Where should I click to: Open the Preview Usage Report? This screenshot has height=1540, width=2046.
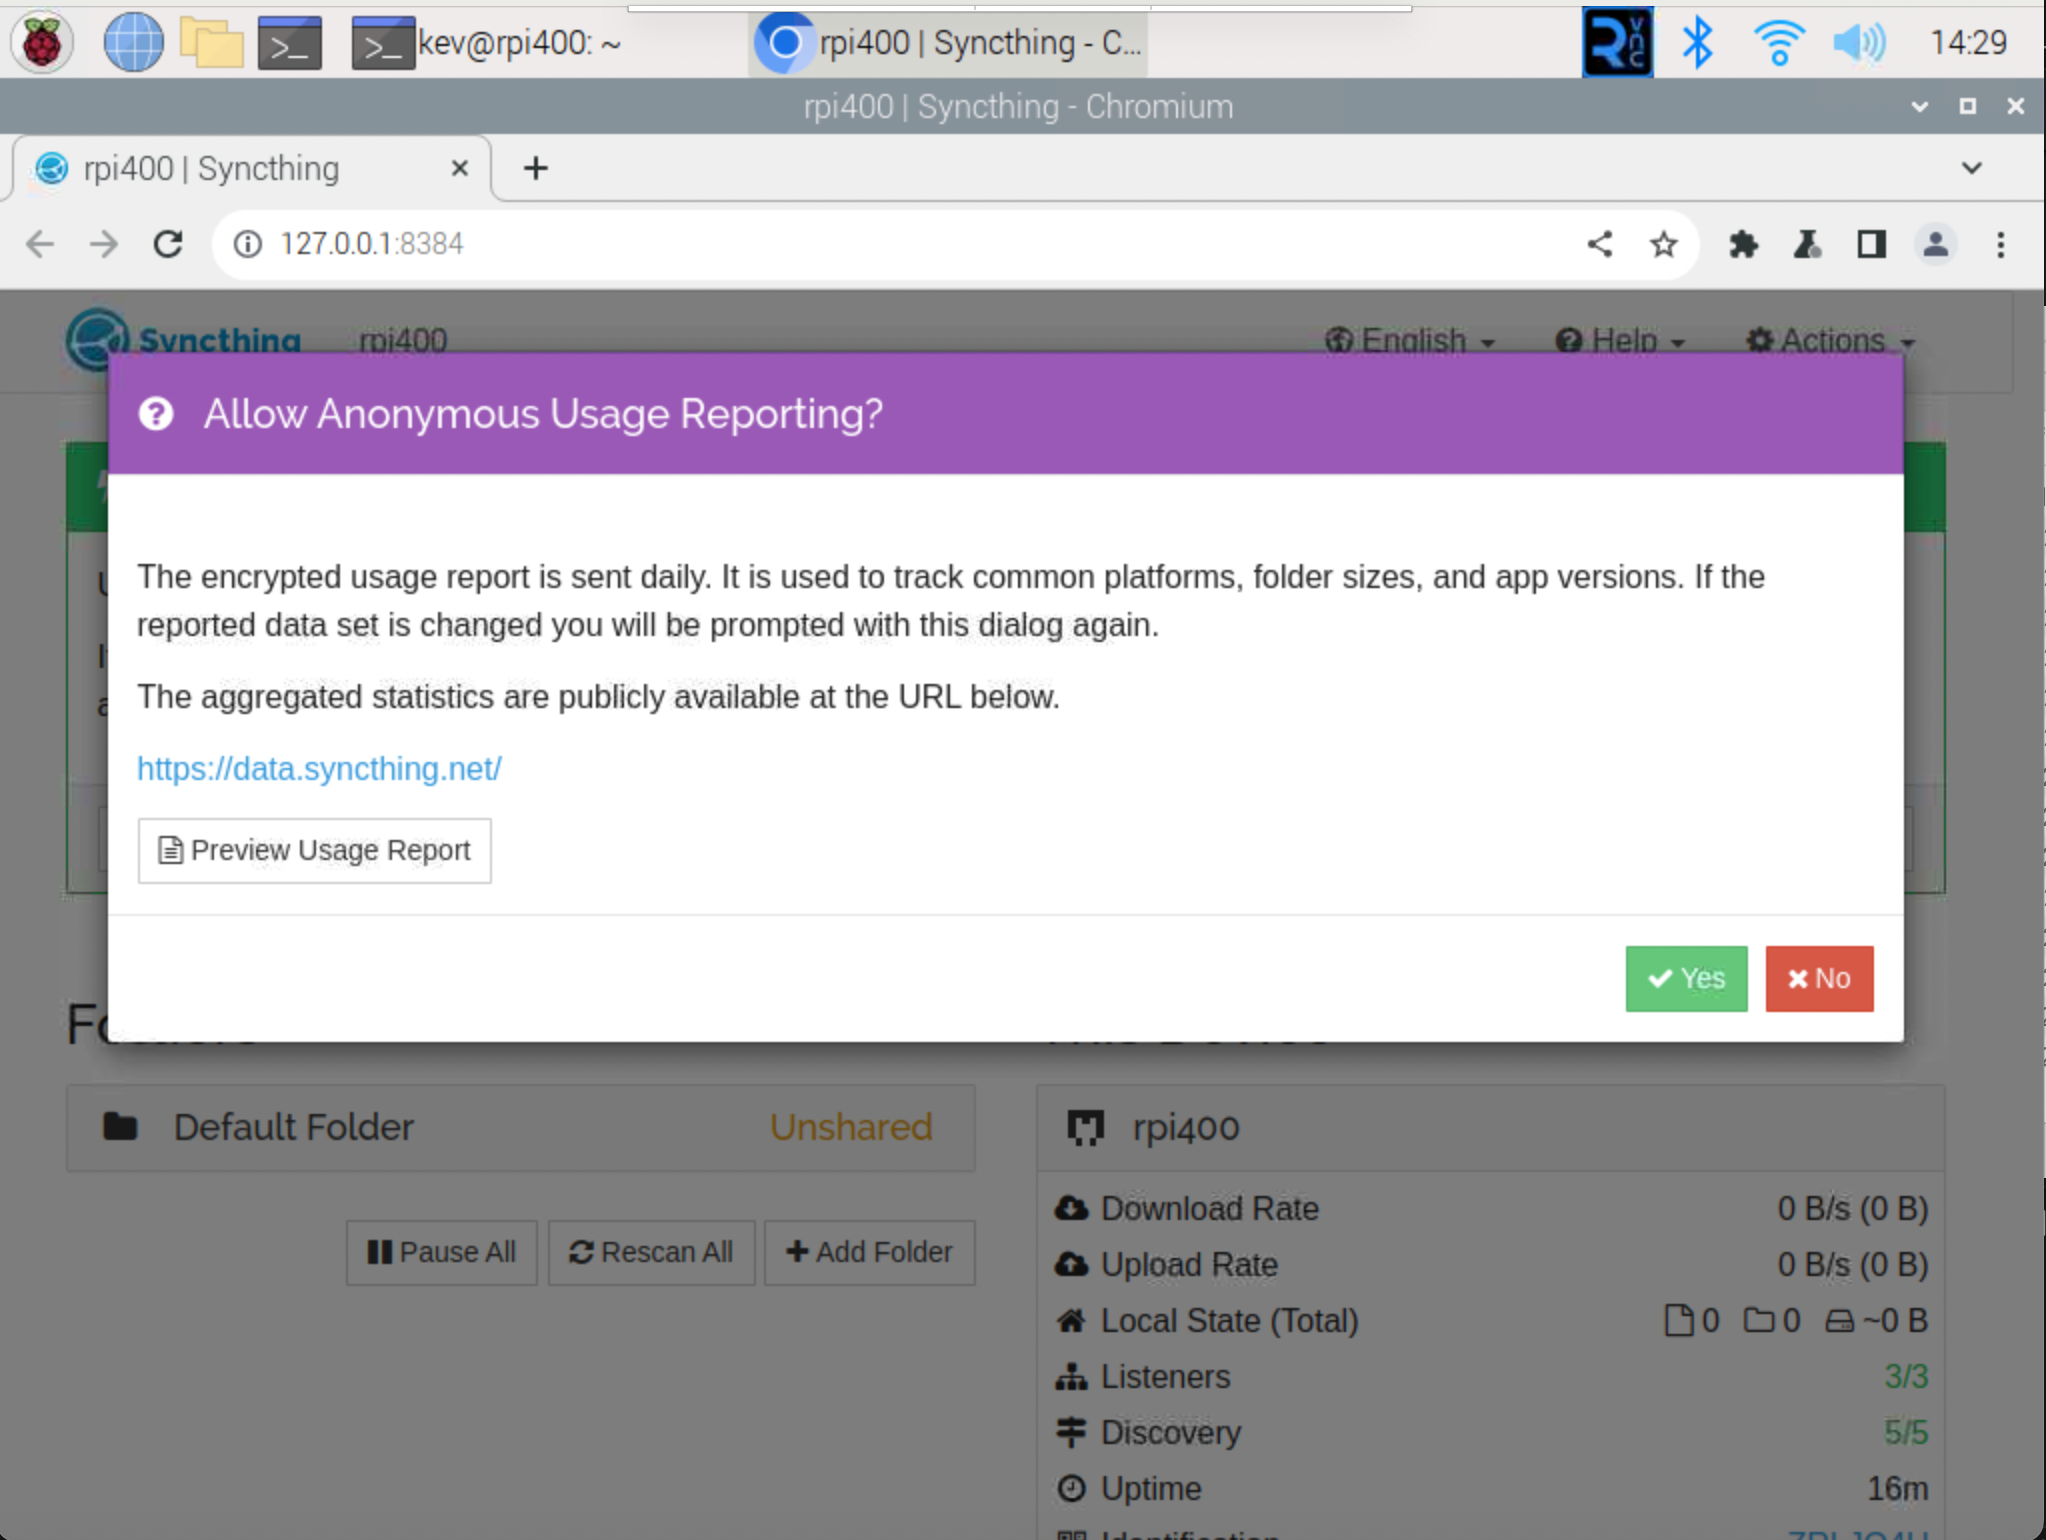[x=314, y=848]
